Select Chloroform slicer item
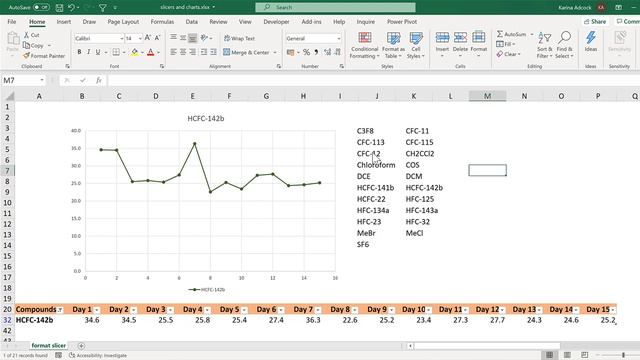Viewport: 640px width, 360px height. 376,165
